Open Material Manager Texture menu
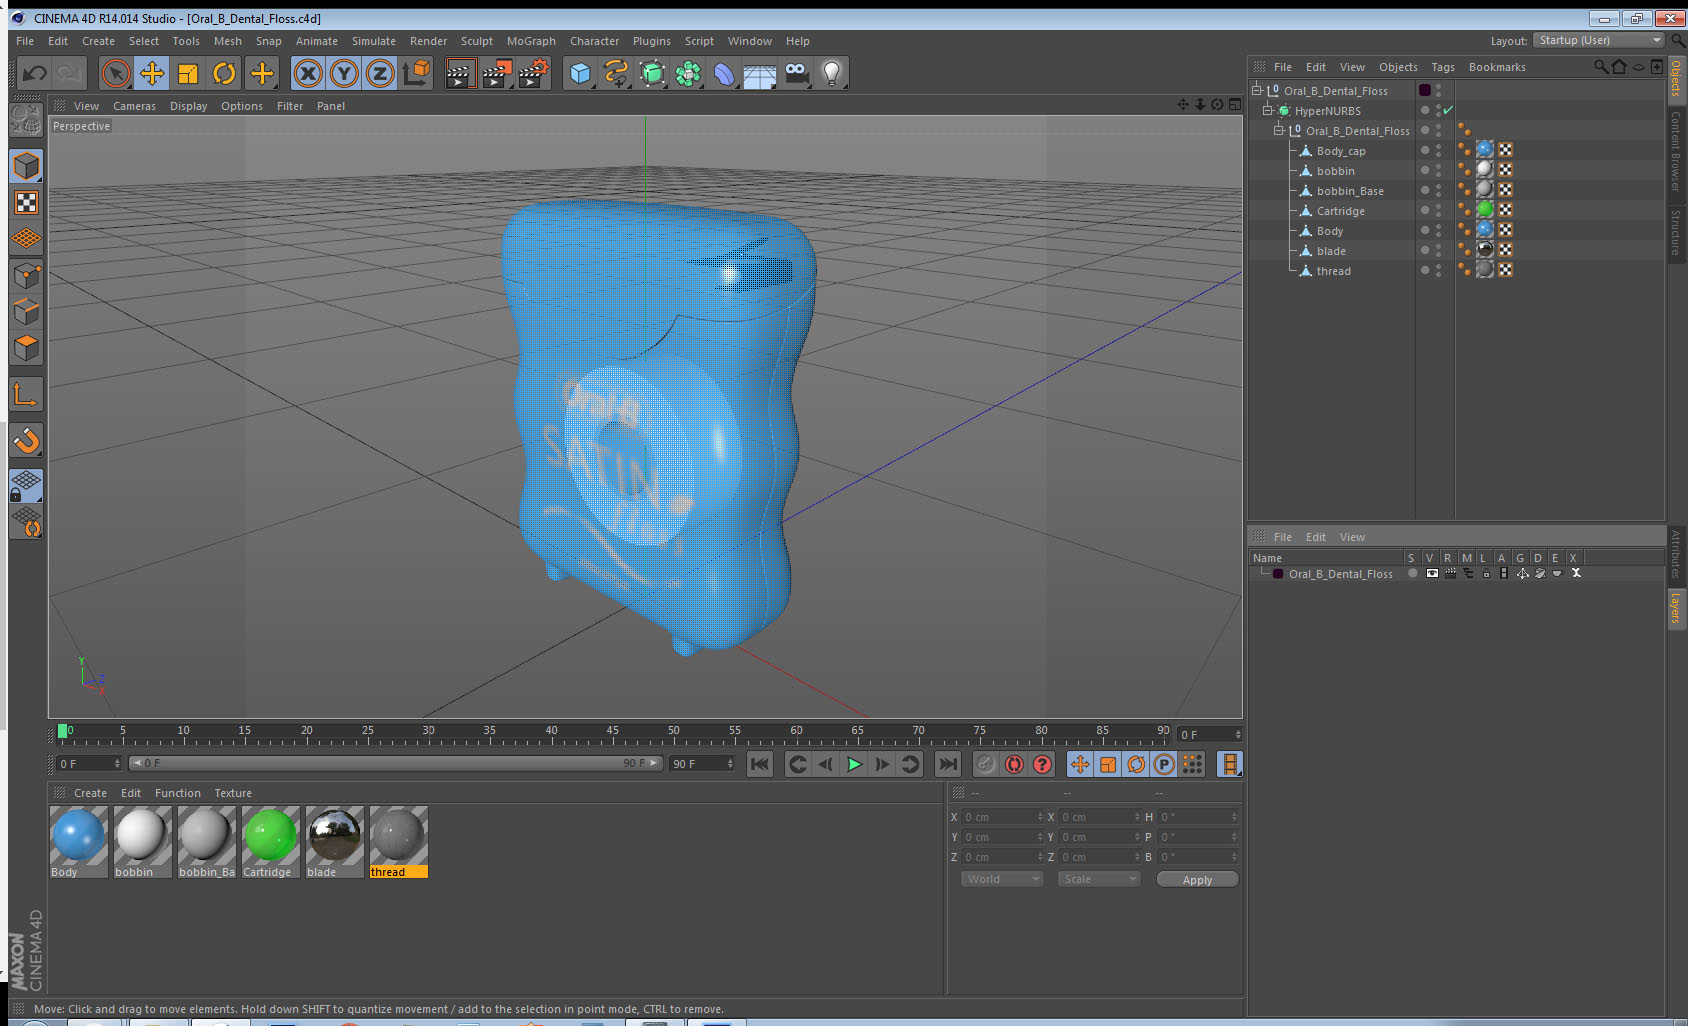Image resolution: width=1688 pixels, height=1026 pixels. (233, 793)
